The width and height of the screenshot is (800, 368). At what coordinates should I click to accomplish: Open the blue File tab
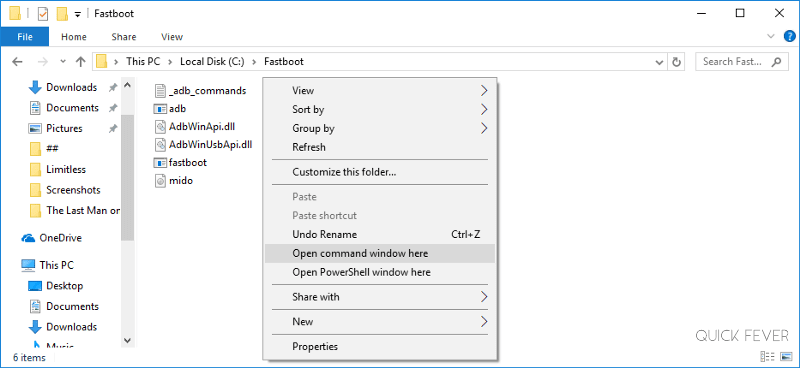[24, 37]
